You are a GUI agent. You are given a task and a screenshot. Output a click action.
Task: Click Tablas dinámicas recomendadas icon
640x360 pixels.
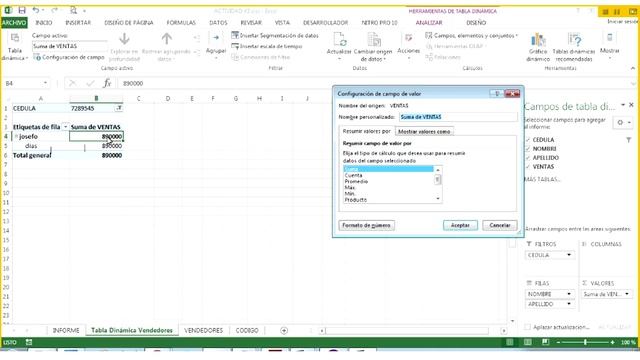(x=574, y=40)
